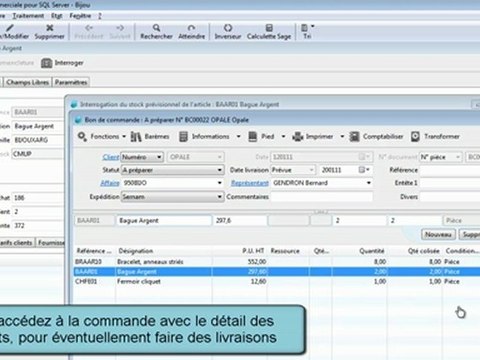Click in the Commentaires field

click(x=321, y=197)
